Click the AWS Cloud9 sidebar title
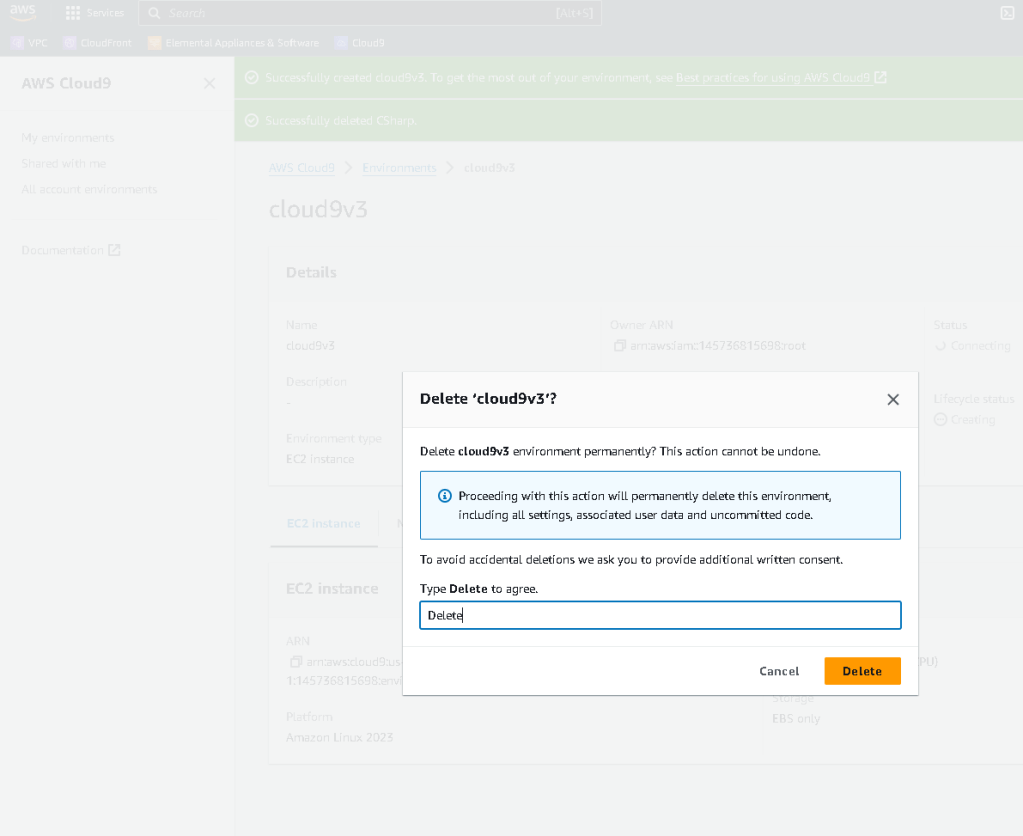1023x836 pixels. coord(67,84)
